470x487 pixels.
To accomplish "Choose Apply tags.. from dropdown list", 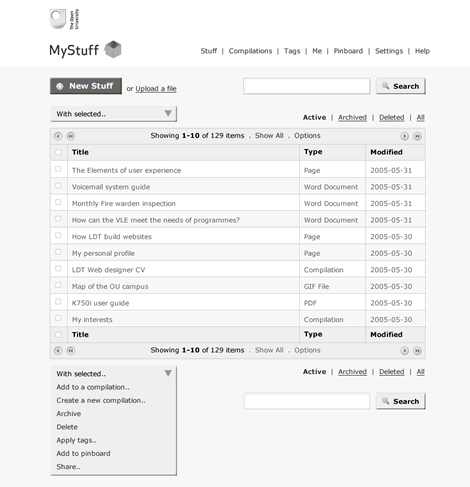I will [x=76, y=440].
